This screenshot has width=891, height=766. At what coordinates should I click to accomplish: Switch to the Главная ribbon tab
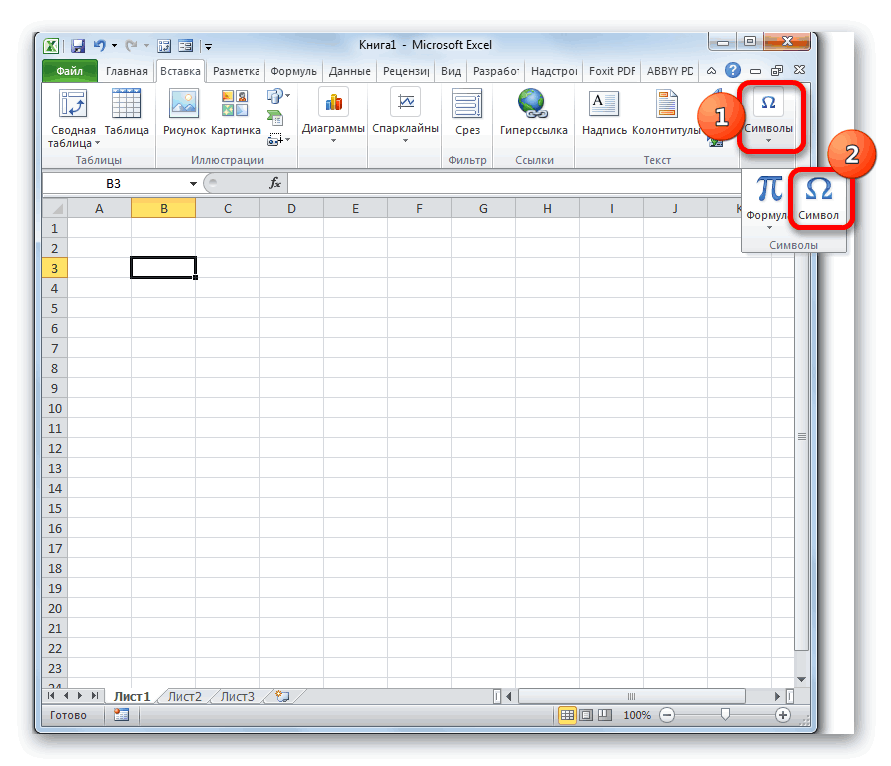127,71
